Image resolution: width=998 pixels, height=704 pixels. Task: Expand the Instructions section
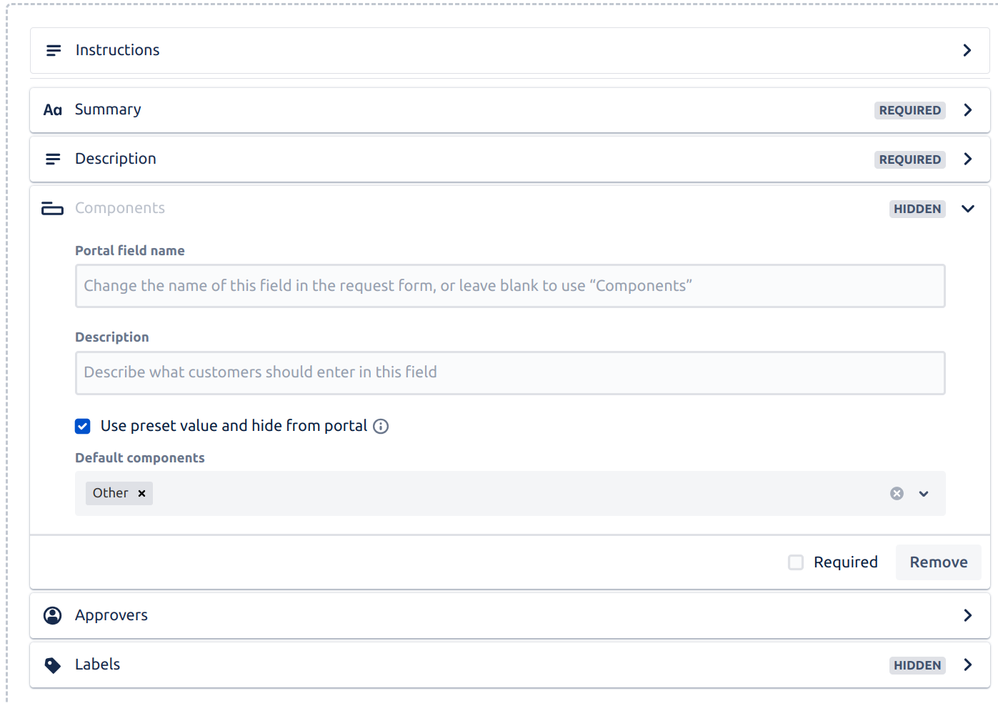967,50
